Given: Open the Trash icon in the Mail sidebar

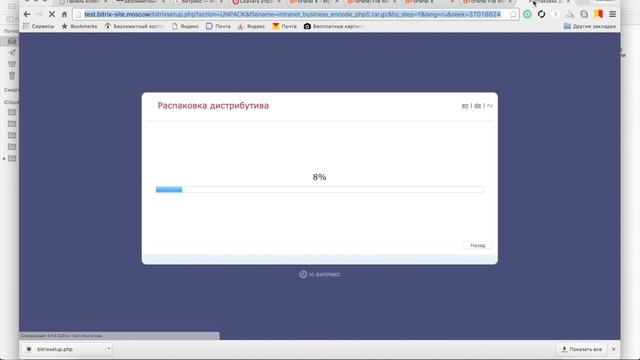Looking at the screenshot, I should (x=12, y=76).
